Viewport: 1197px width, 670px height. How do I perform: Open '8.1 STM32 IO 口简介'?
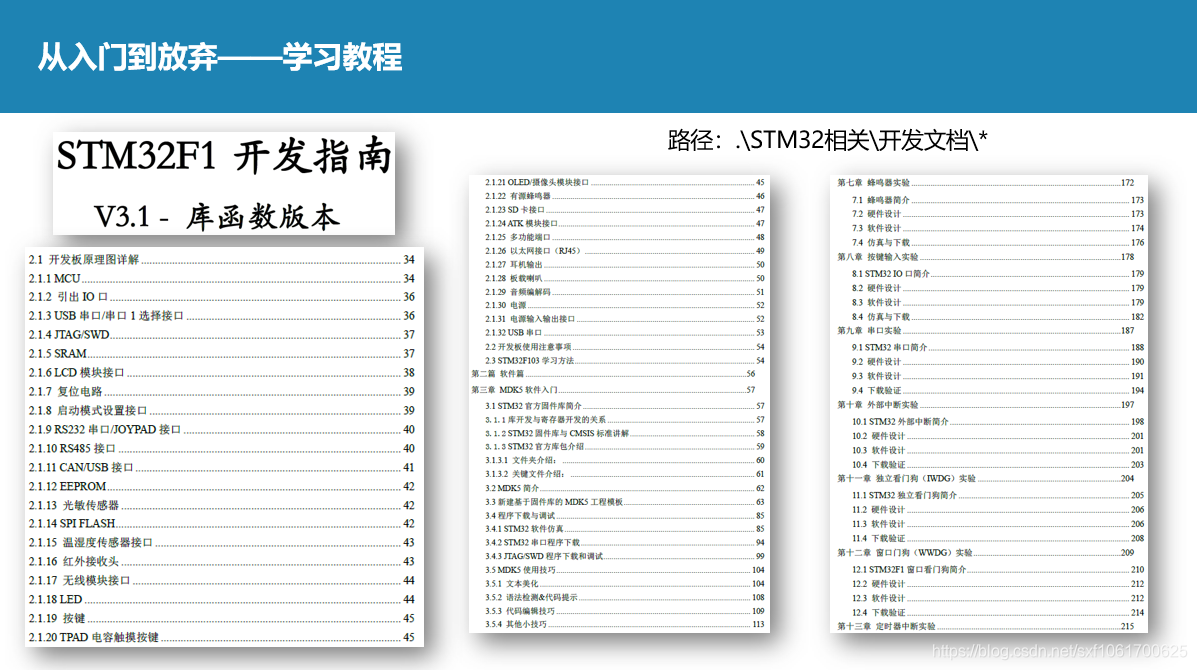tap(998, 274)
